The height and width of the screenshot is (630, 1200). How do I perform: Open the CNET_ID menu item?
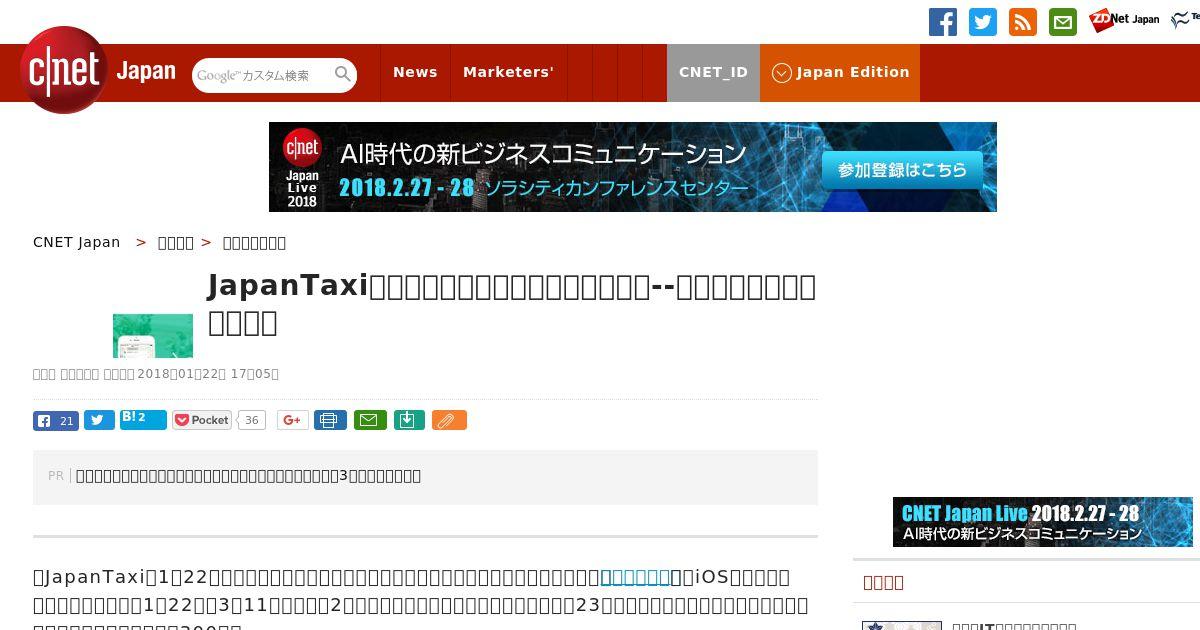point(713,72)
